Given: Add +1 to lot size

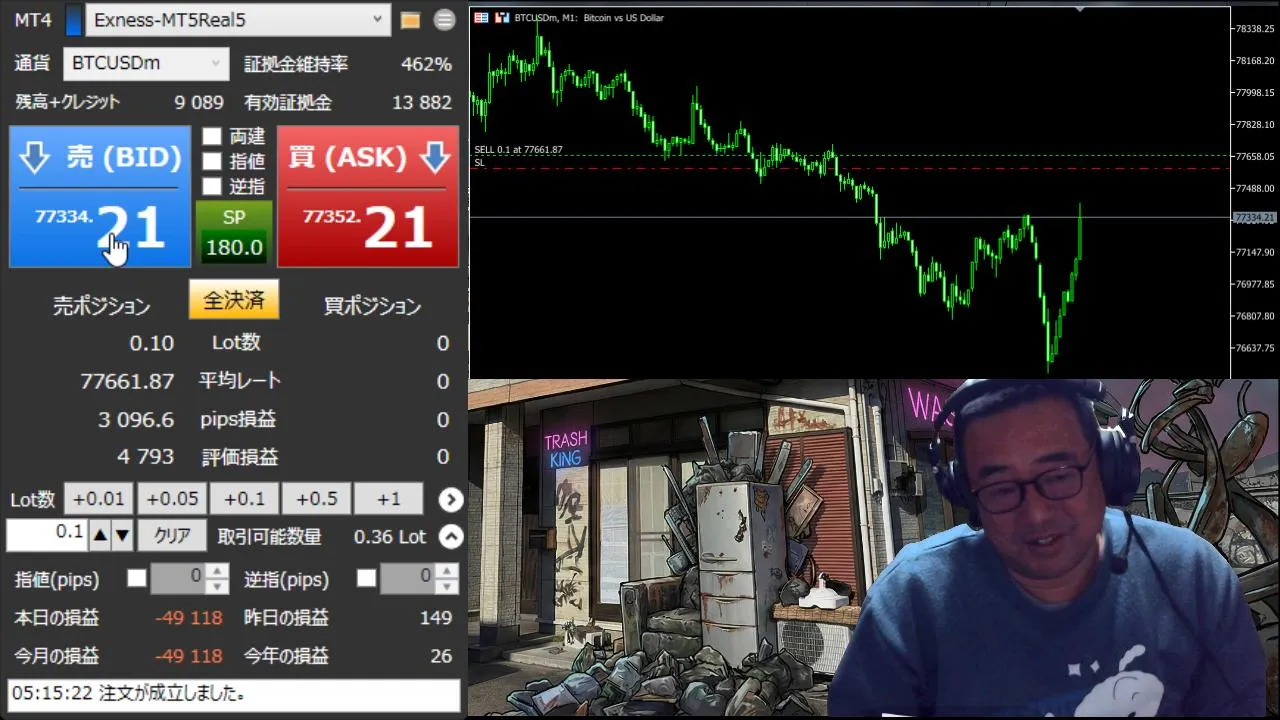Looking at the screenshot, I should (389, 499).
